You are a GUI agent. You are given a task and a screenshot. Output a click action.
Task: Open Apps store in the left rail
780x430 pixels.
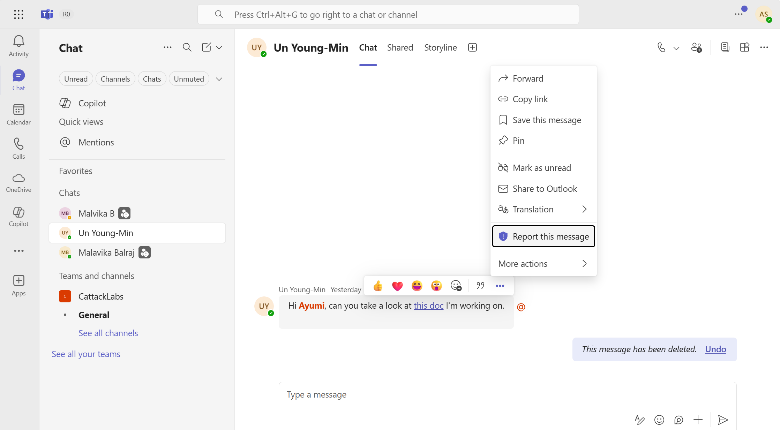coord(18,285)
